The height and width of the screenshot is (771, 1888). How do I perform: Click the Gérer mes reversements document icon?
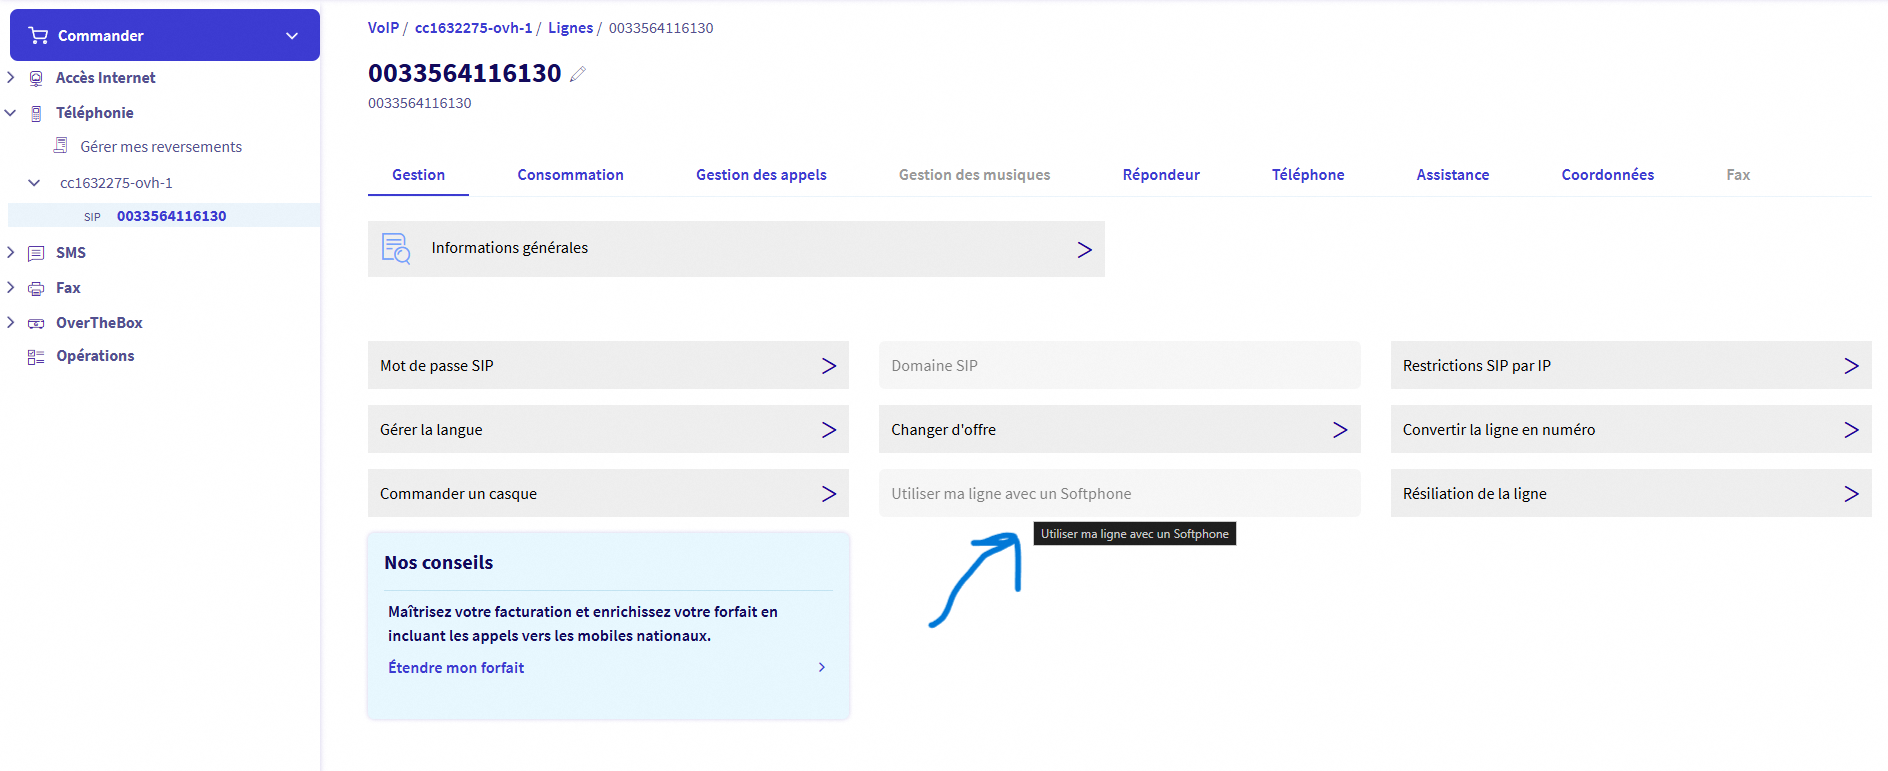point(61,146)
